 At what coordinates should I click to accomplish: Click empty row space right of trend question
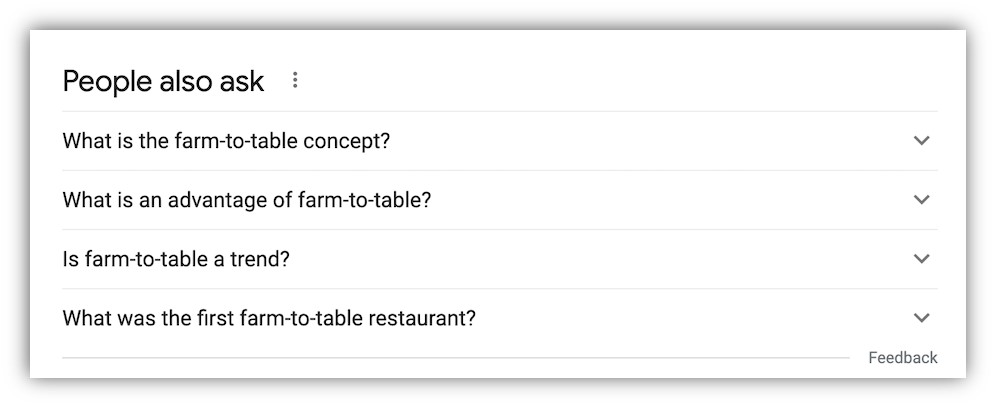(600, 259)
